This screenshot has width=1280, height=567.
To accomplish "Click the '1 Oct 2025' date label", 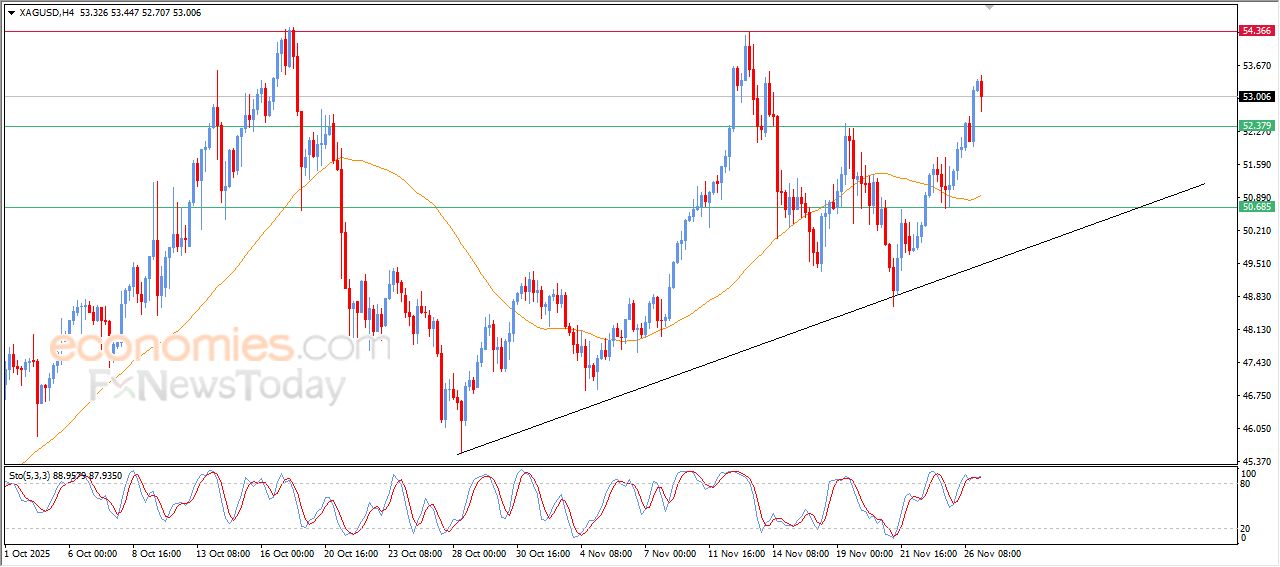I will tap(29, 553).
